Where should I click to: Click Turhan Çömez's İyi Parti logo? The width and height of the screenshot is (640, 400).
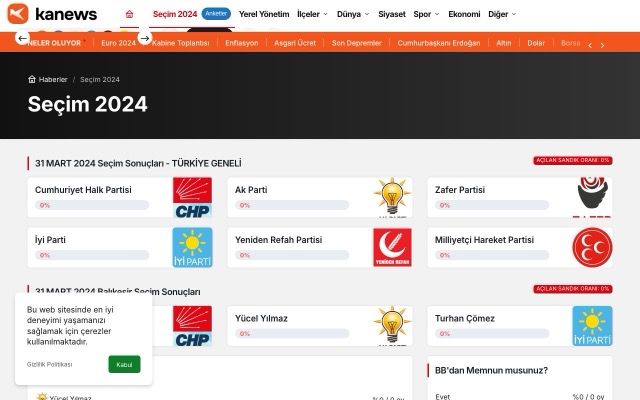[592, 326]
